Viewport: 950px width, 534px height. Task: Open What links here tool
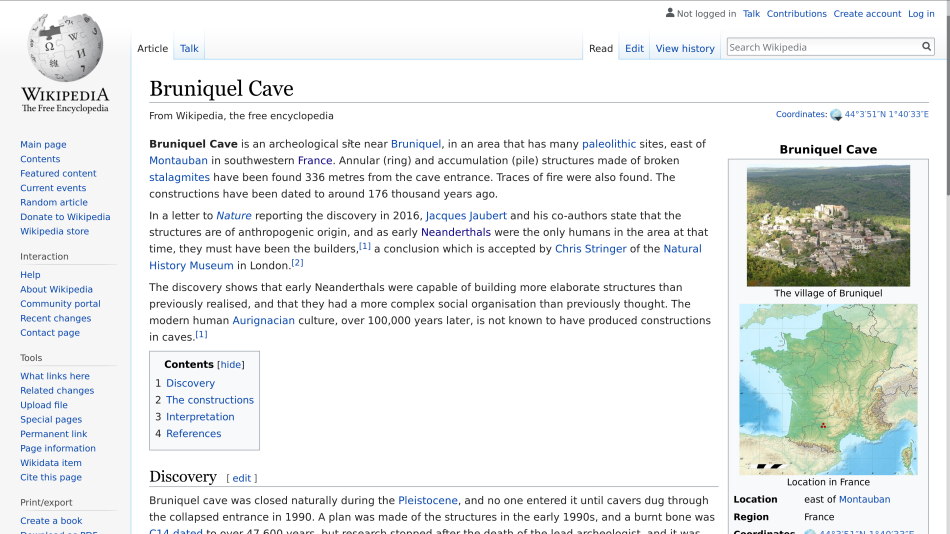tap(55, 376)
